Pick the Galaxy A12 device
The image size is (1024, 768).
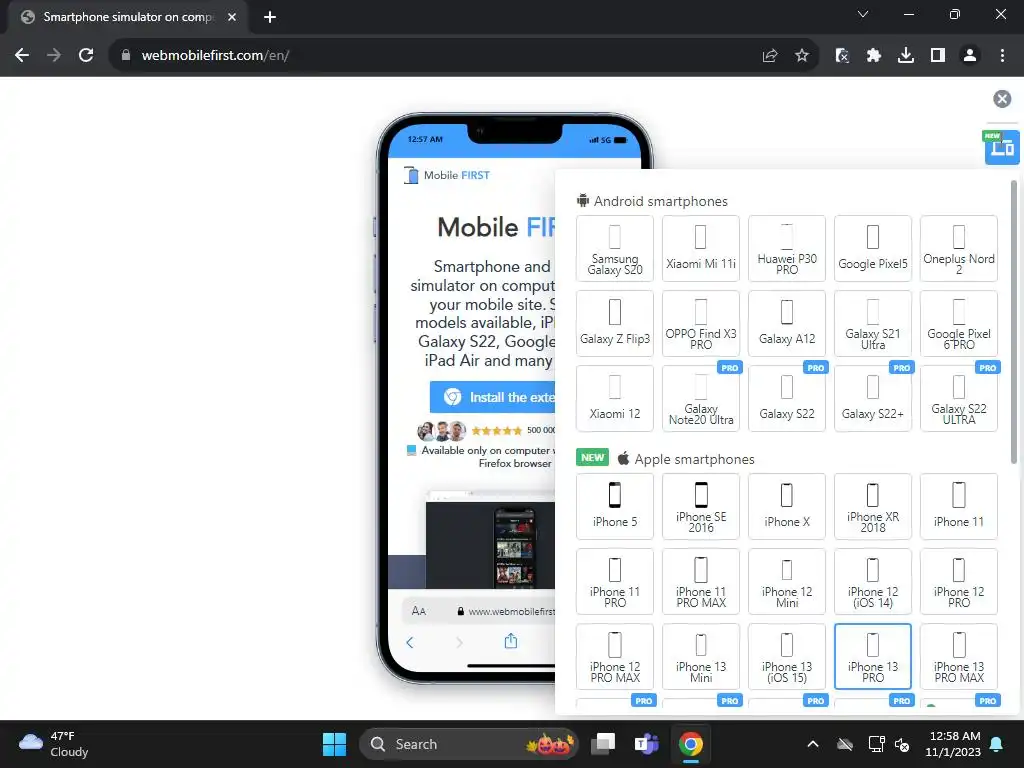point(787,324)
